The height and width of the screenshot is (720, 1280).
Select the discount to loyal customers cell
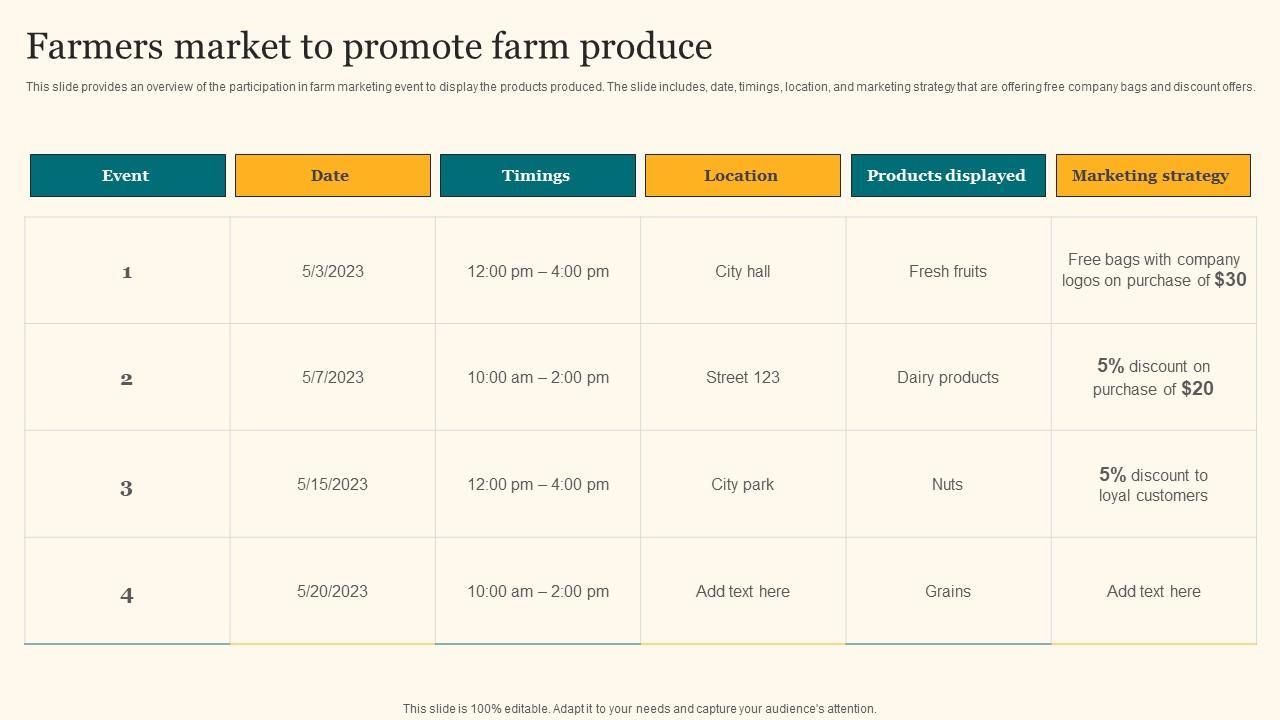pyautogui.click(x=1153, y=485)
